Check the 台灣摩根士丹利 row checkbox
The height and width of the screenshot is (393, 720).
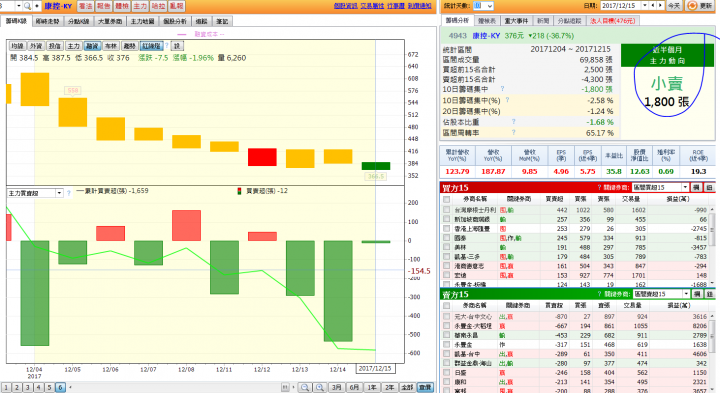446,210
